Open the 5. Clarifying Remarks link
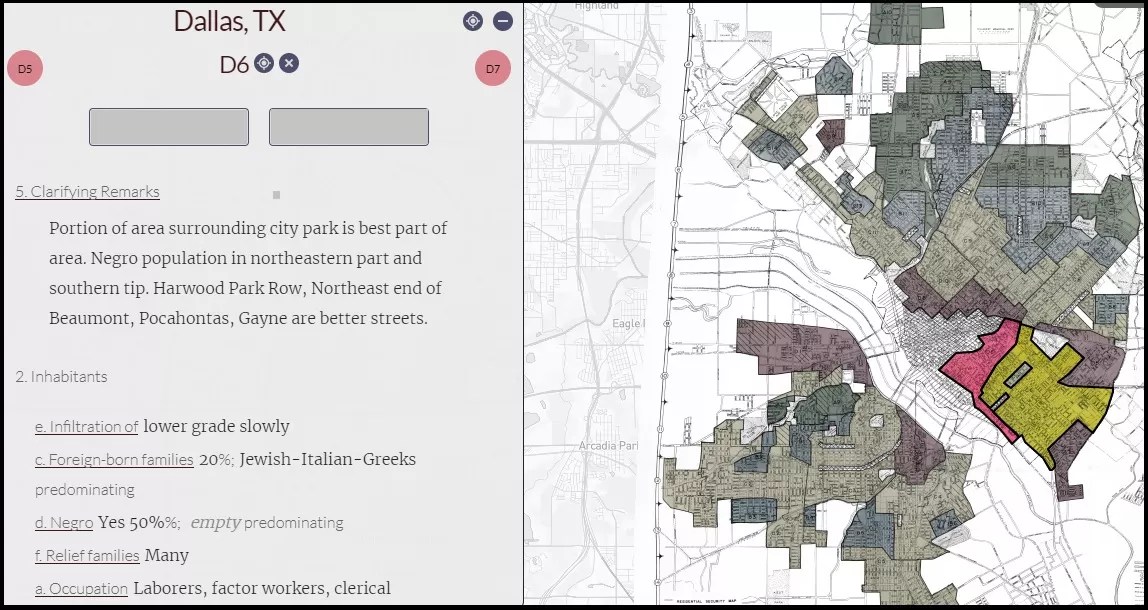The width and height of the screenshot is (1148, 610). pos(87,191)
